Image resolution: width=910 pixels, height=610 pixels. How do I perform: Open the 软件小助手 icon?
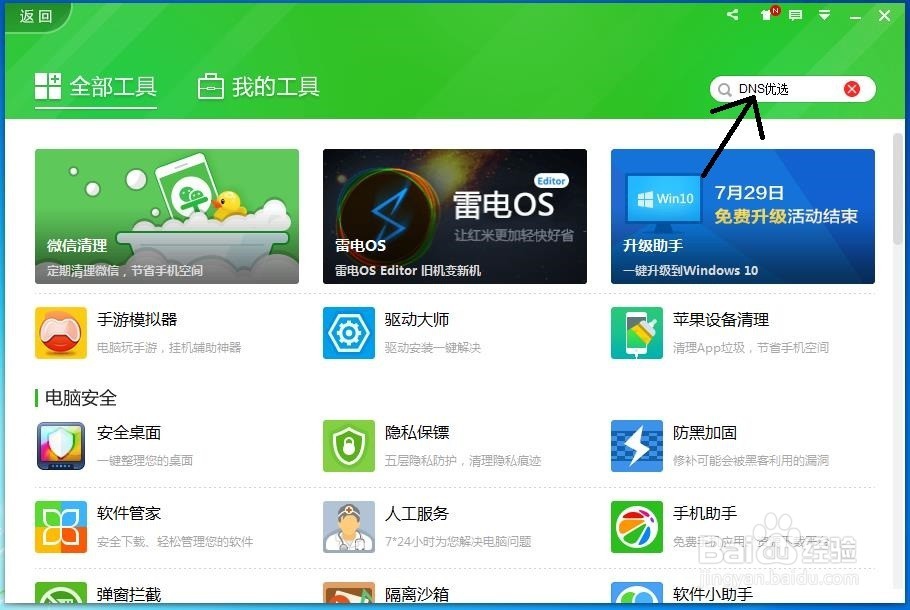637,593
